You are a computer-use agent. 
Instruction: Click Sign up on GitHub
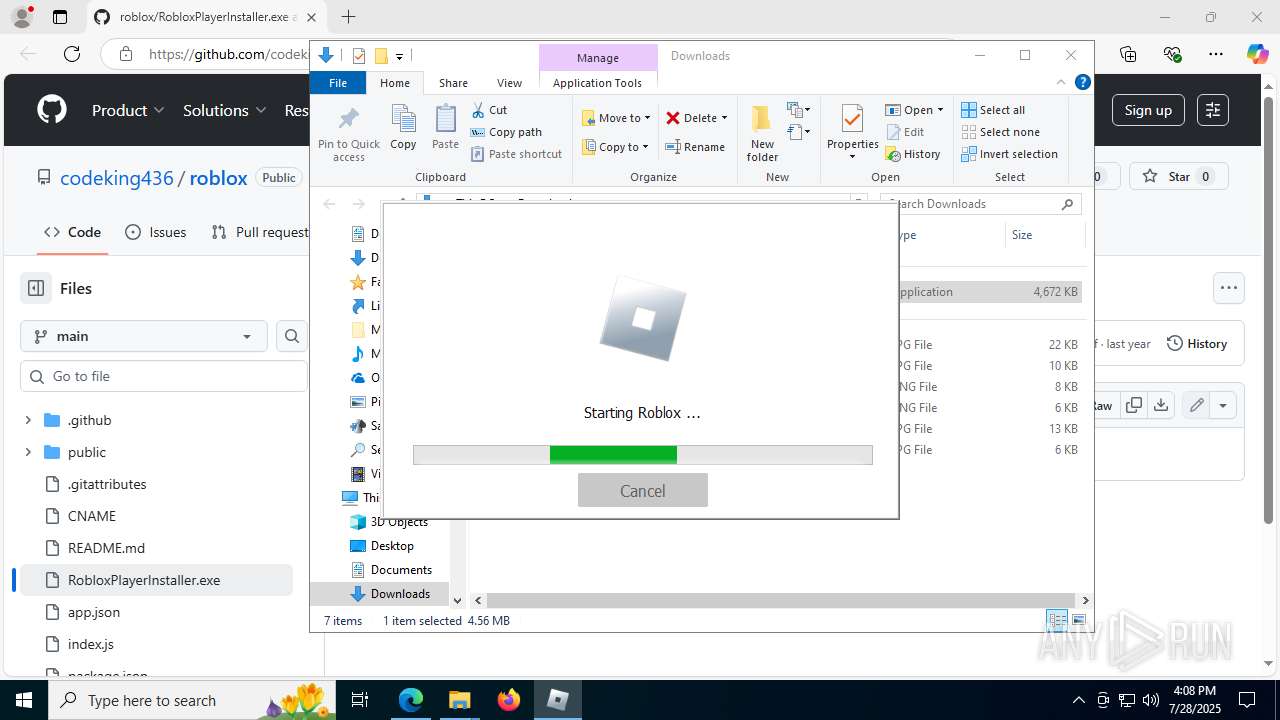[x=1148, y=110]
